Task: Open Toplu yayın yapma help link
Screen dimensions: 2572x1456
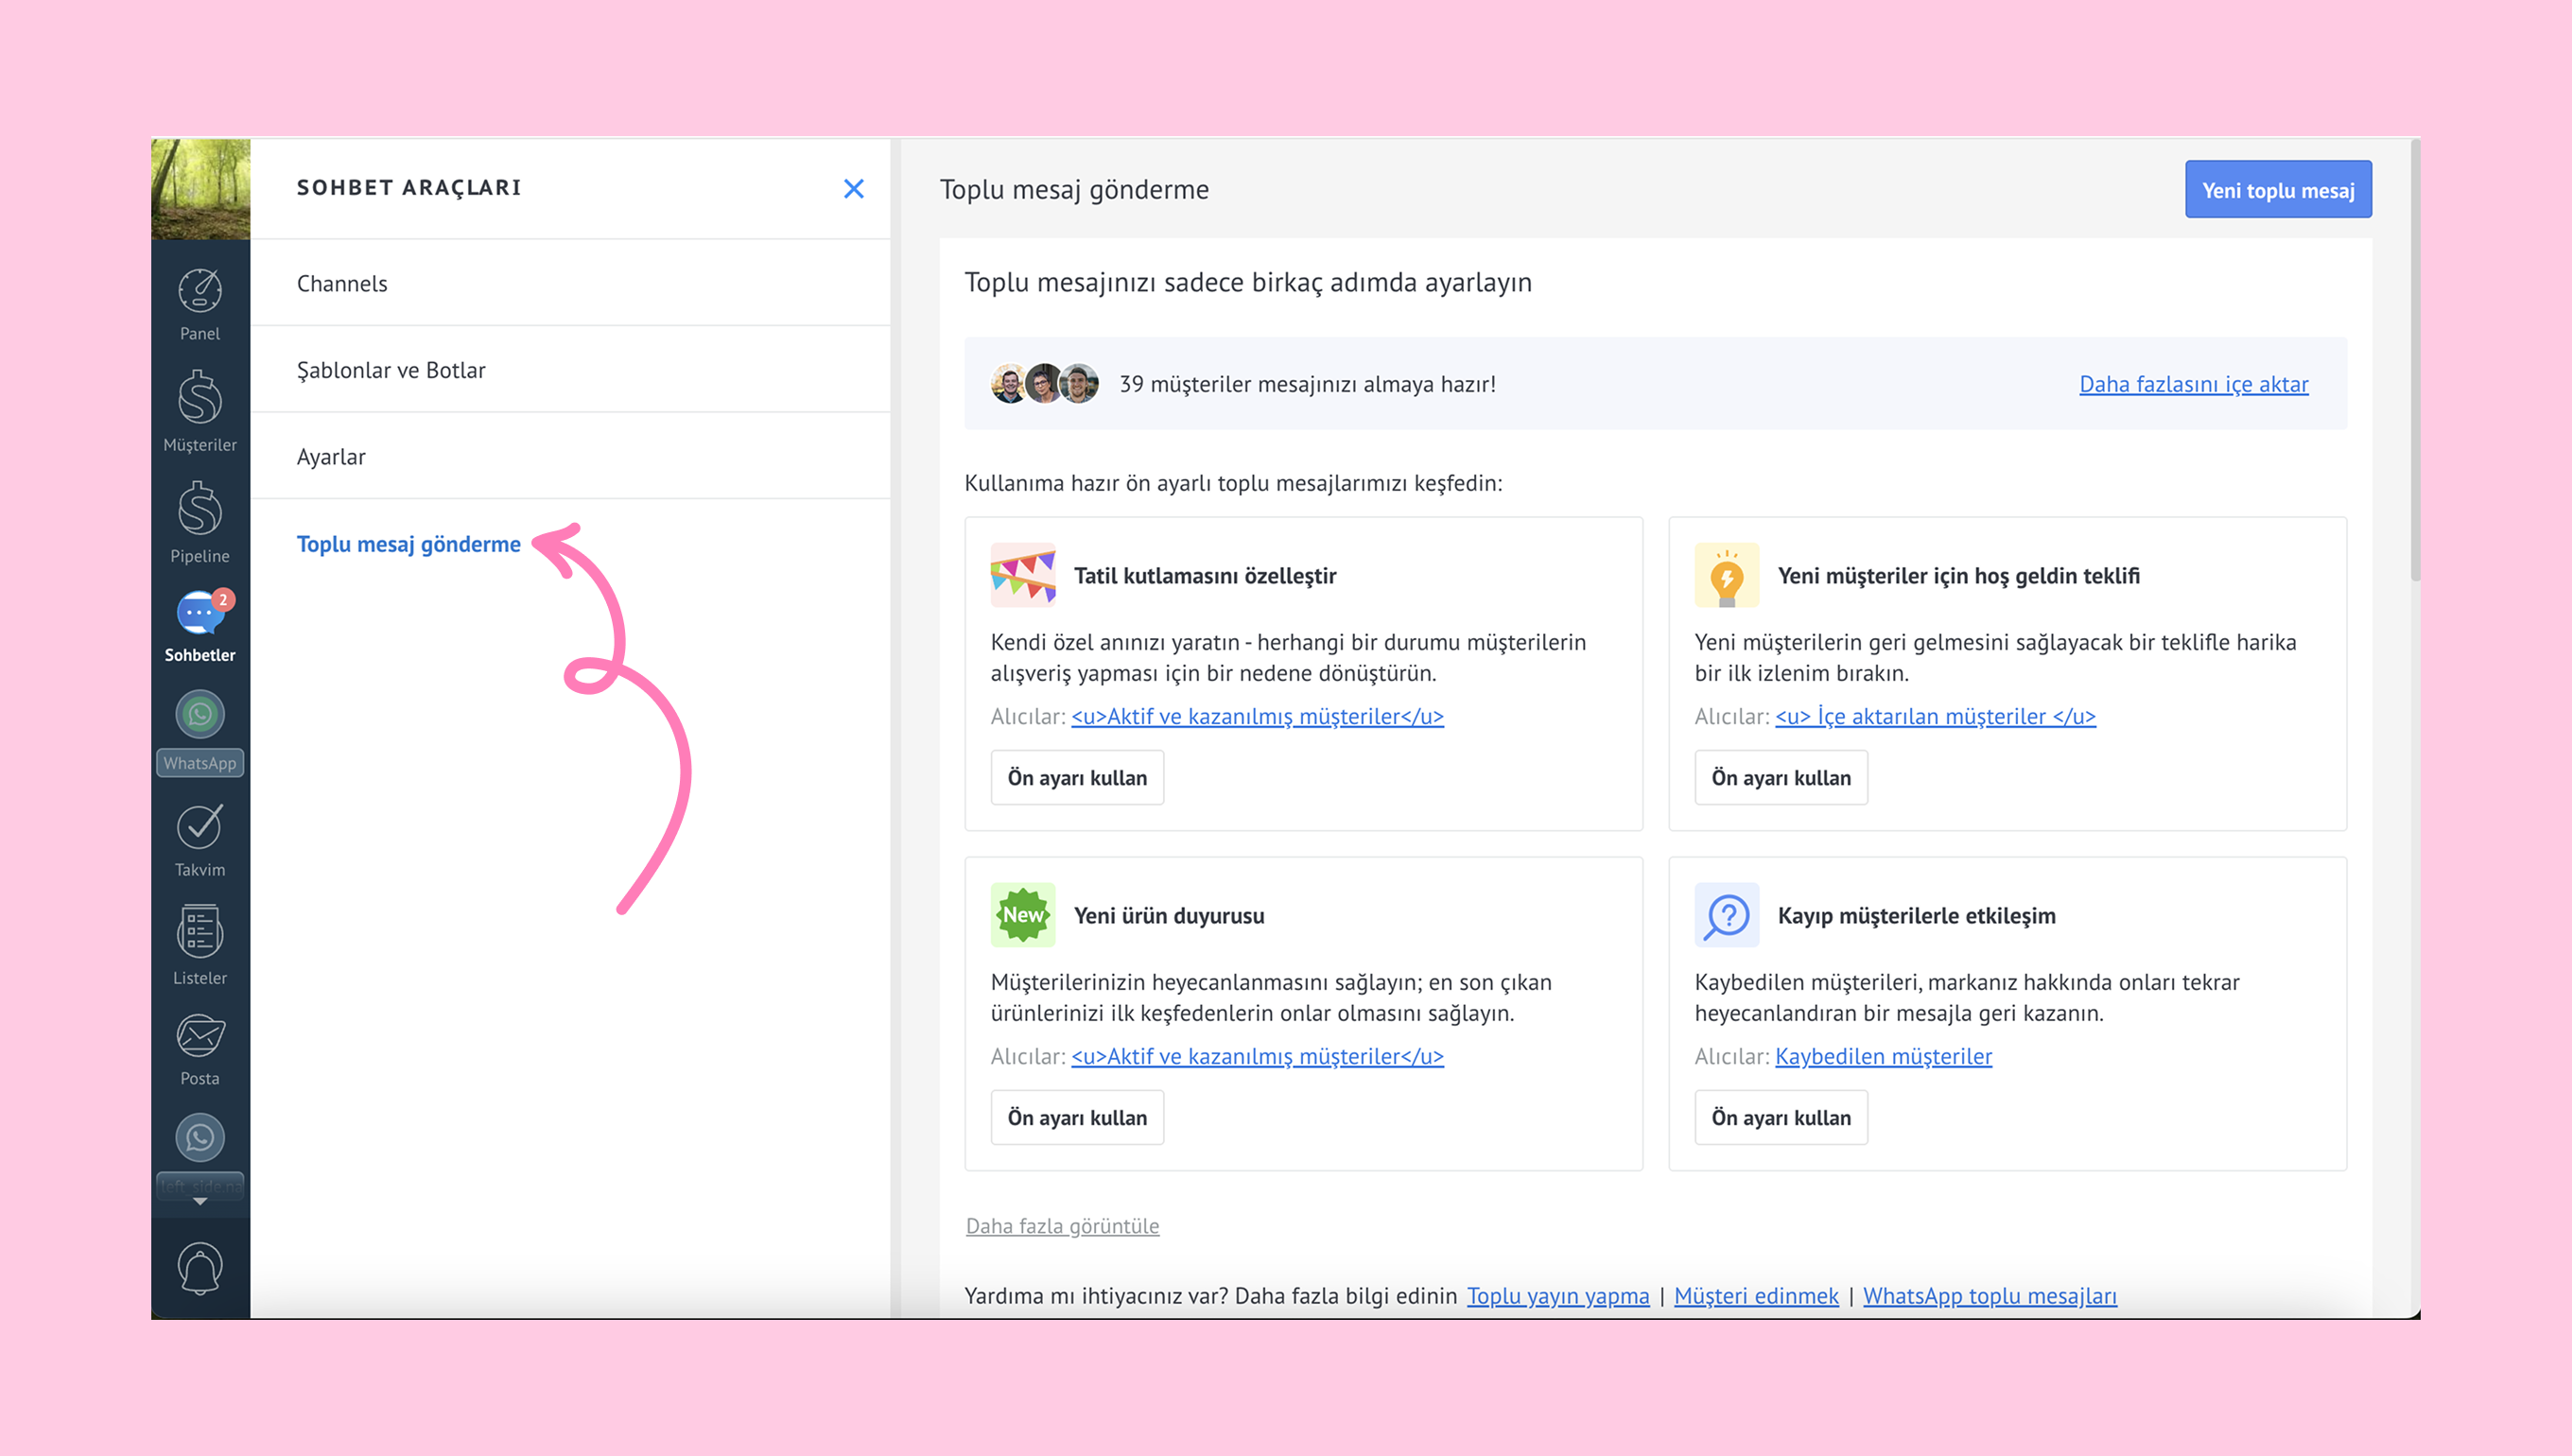Action: (1557, 1296)
